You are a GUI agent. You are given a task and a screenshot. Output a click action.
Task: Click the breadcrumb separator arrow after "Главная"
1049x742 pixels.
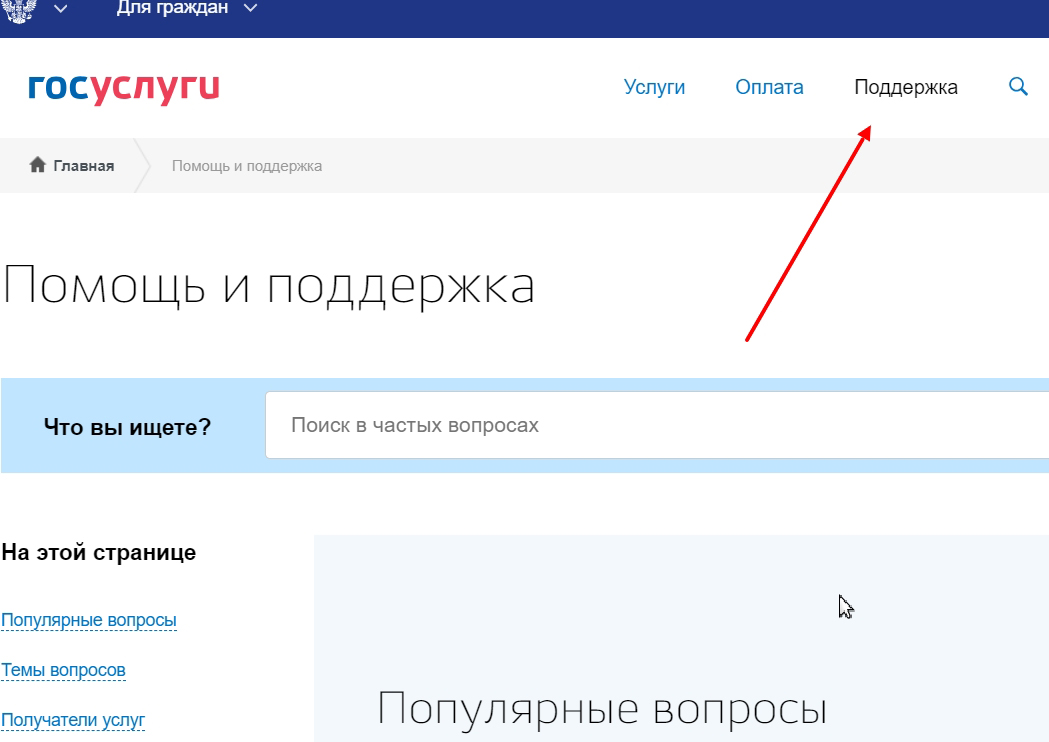point(141,166)
